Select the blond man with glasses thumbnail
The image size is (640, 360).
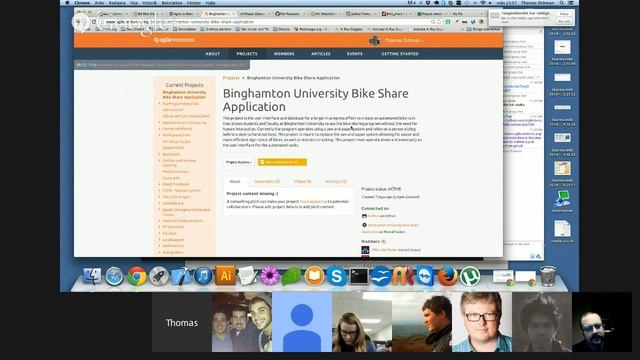click(x=482, y=322)
